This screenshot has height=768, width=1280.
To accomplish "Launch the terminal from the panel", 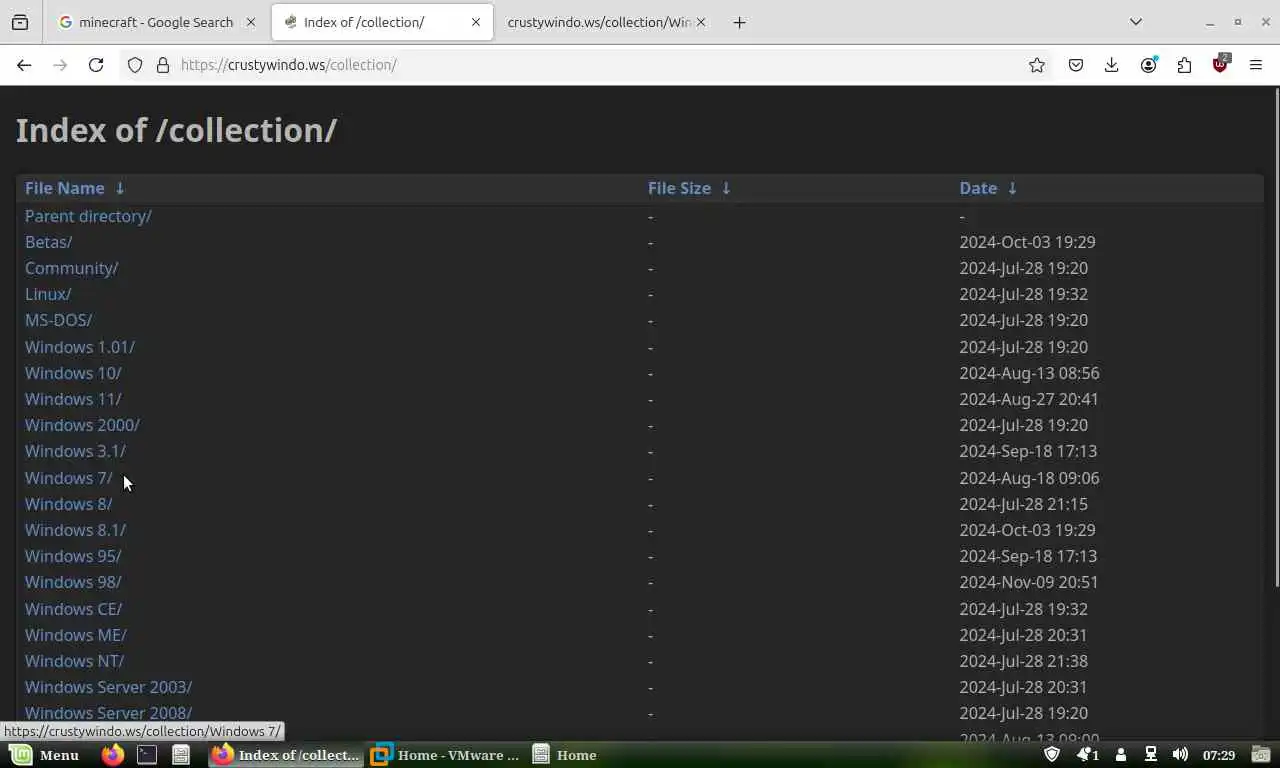I will 147,755.
